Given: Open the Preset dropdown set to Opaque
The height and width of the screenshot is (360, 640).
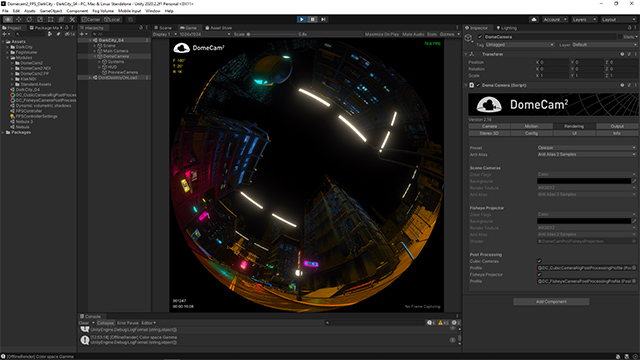Looking at the screenshot, I should pyautogui.click(x=587, y=148).
